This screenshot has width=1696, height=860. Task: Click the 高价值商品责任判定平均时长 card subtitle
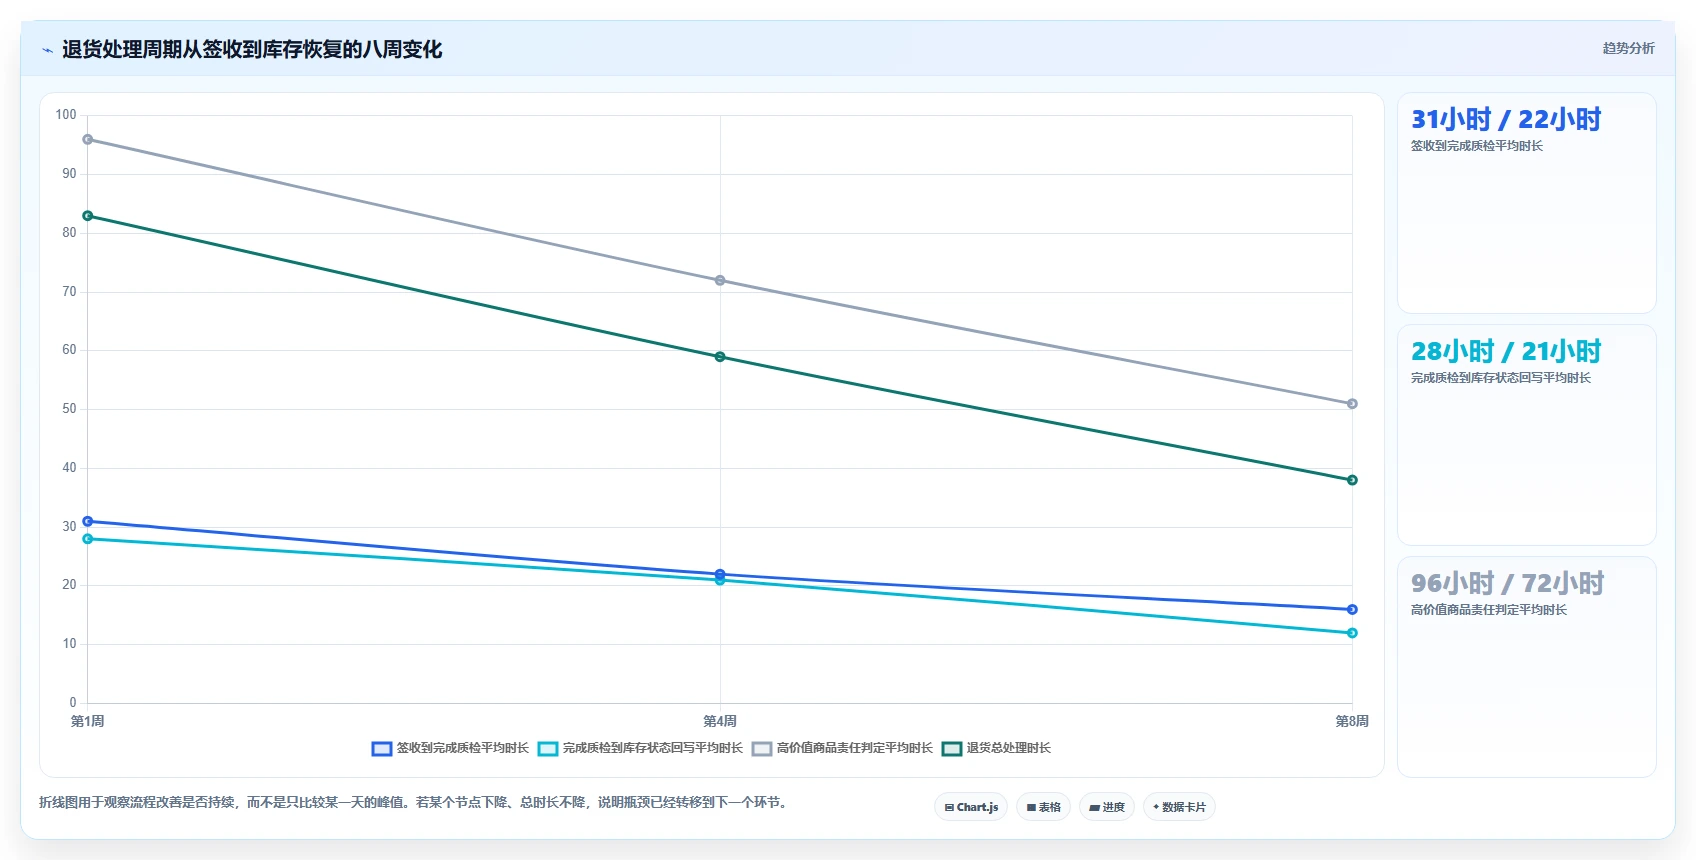[1489, 610]
